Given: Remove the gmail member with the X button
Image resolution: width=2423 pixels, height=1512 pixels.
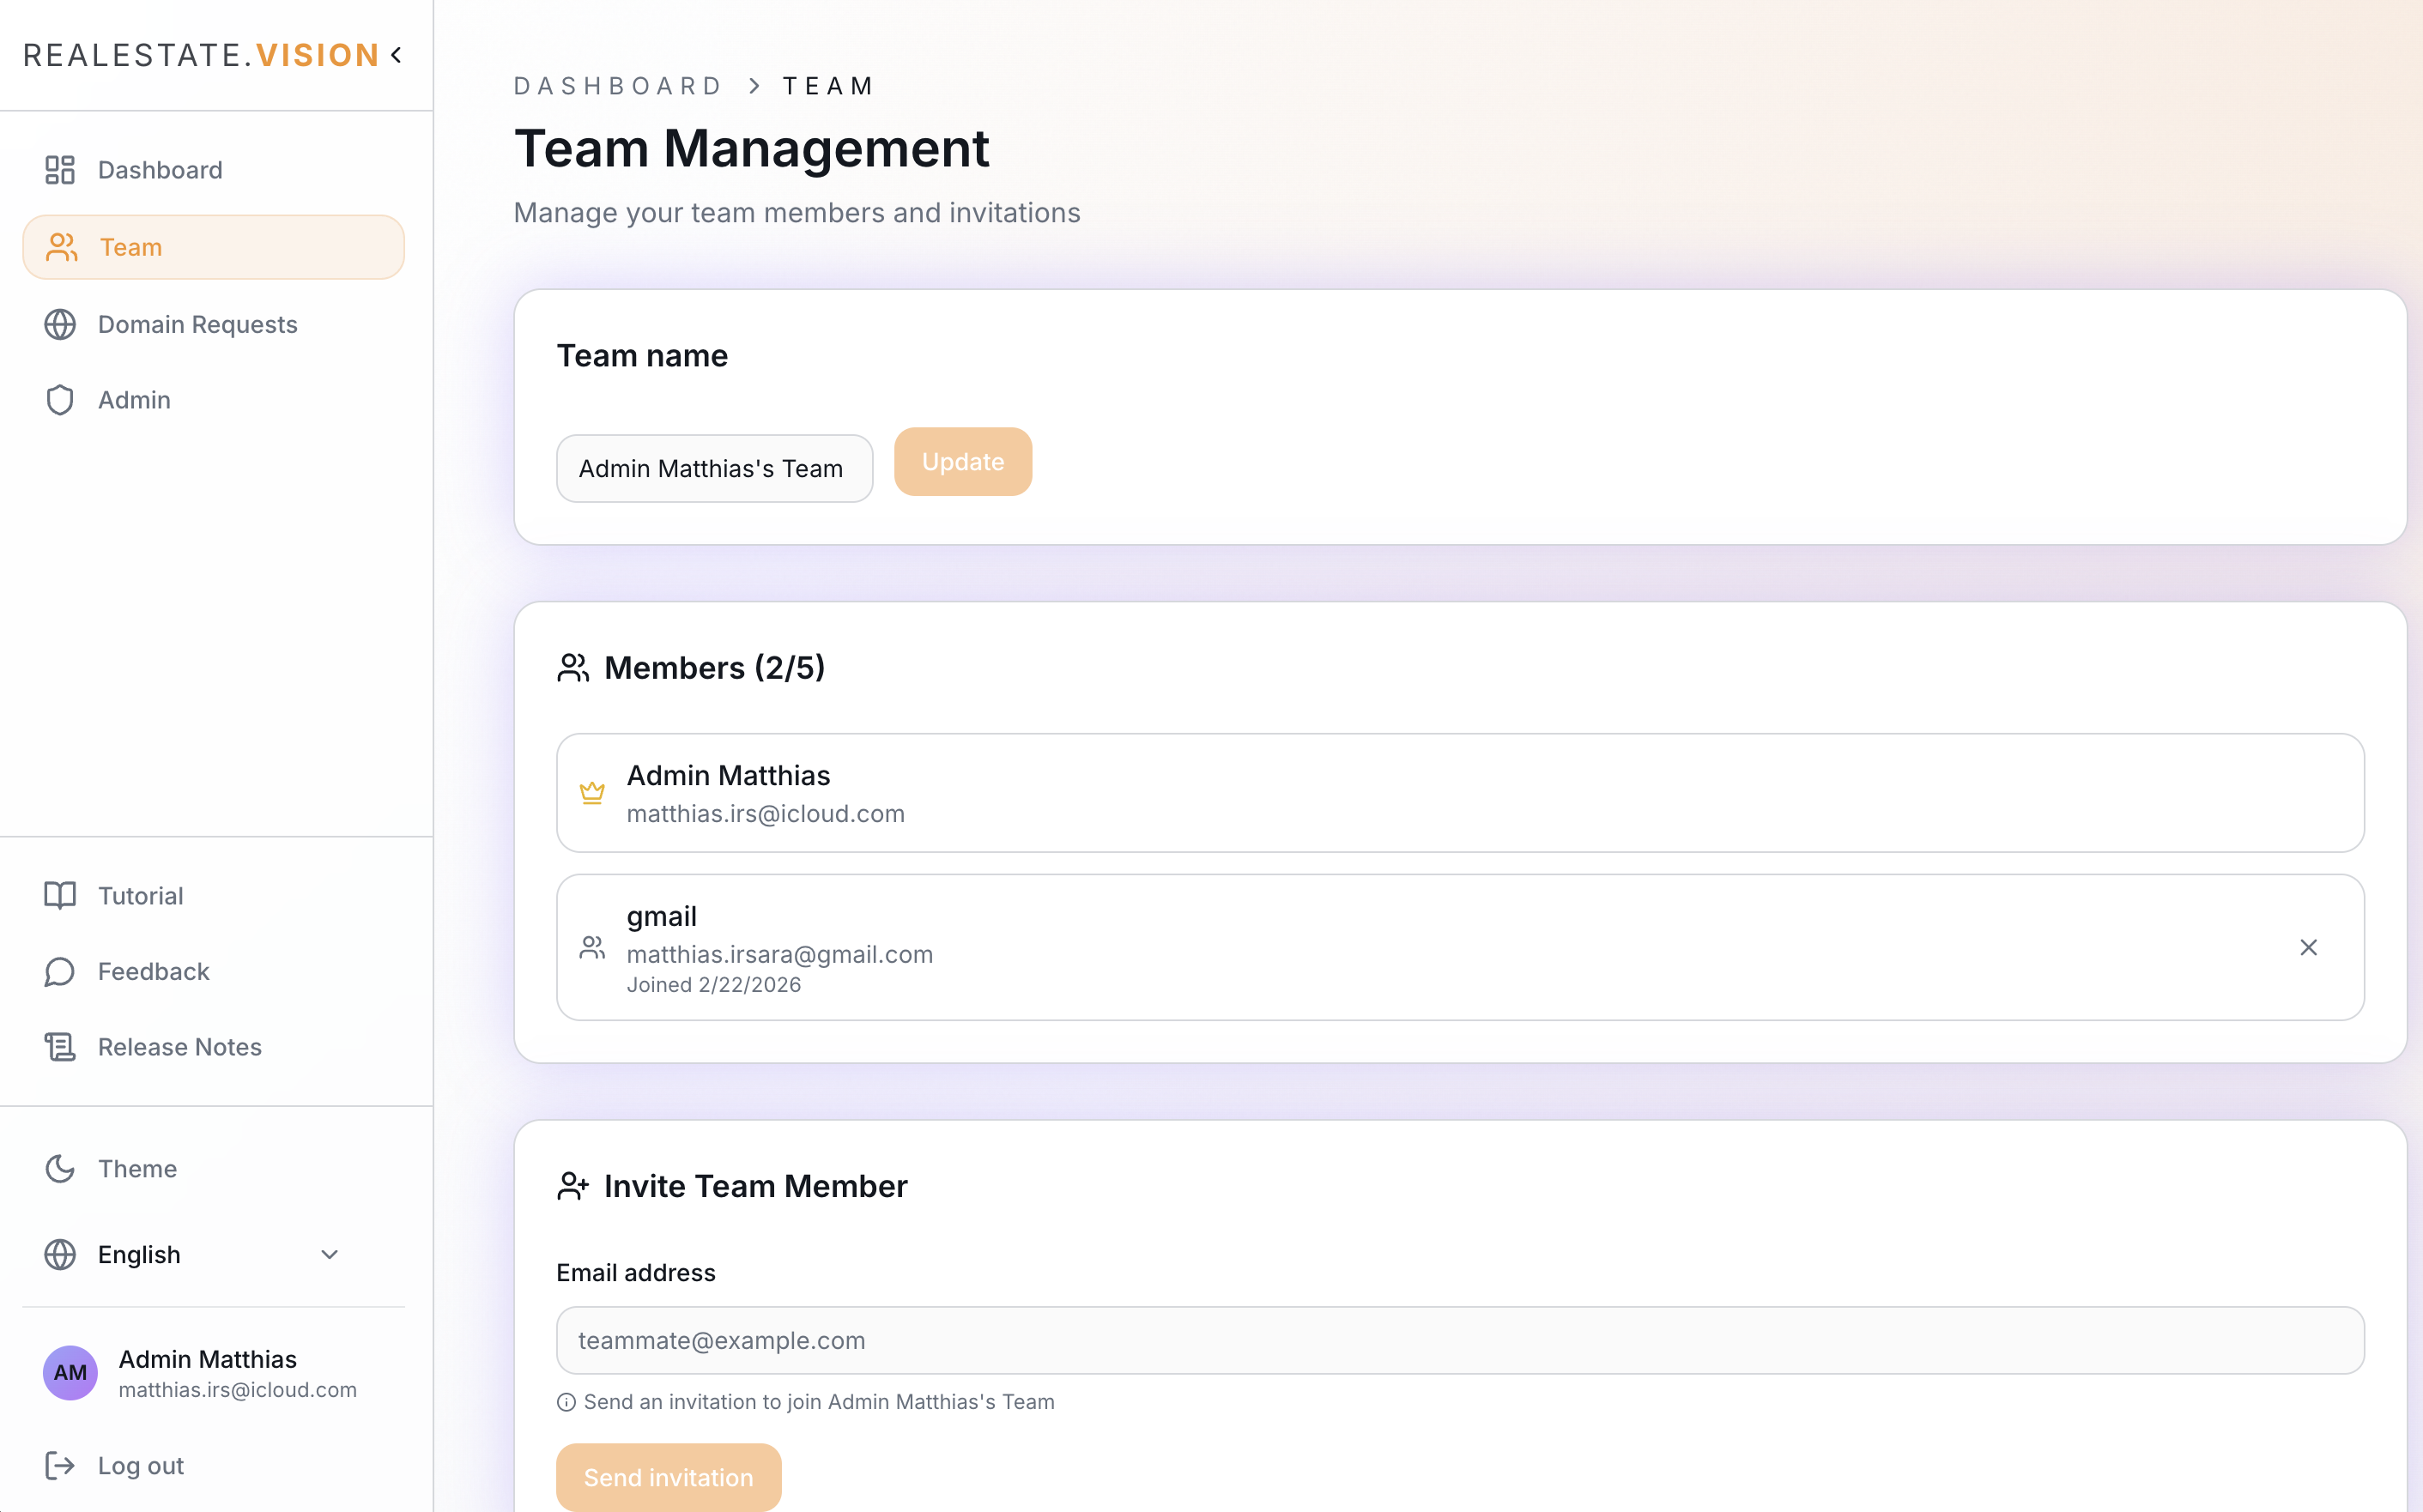Looking at the screenshot, I should point(2309,947).
